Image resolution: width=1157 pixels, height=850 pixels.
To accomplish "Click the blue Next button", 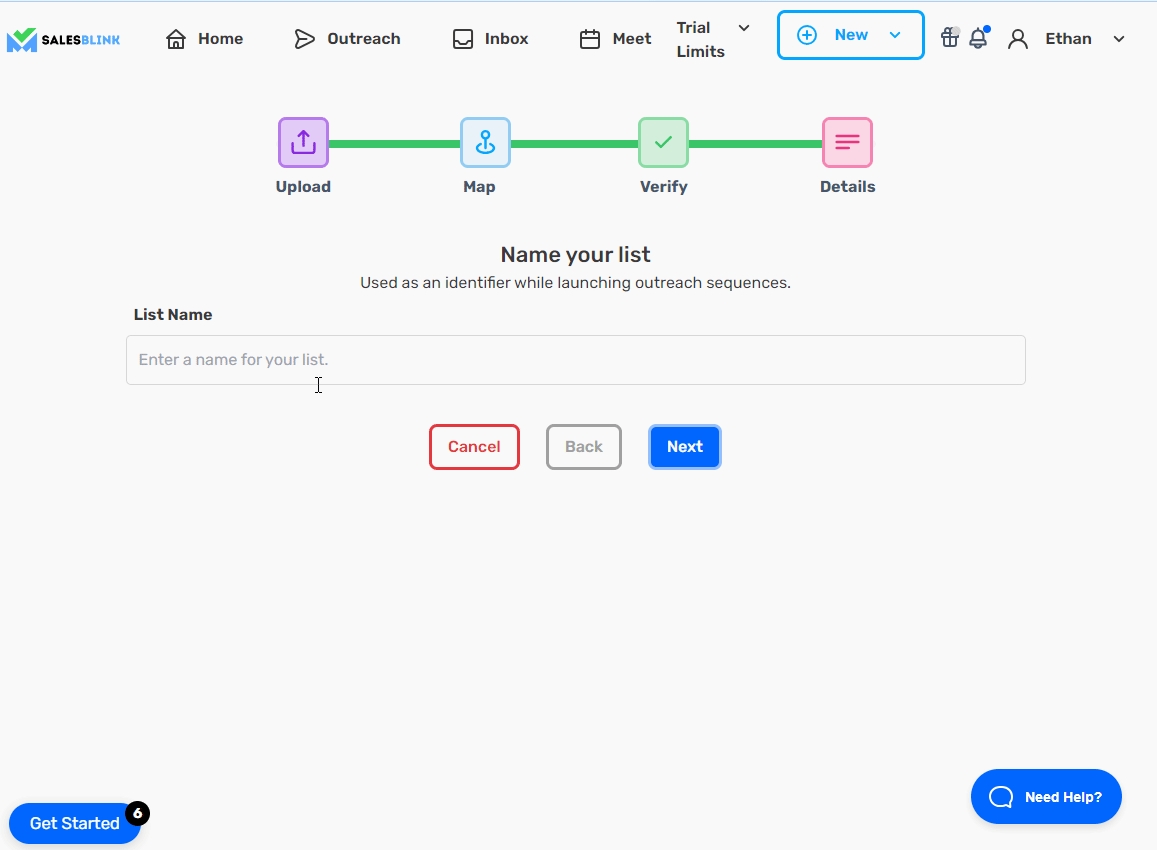I will (x=685, y=447).
